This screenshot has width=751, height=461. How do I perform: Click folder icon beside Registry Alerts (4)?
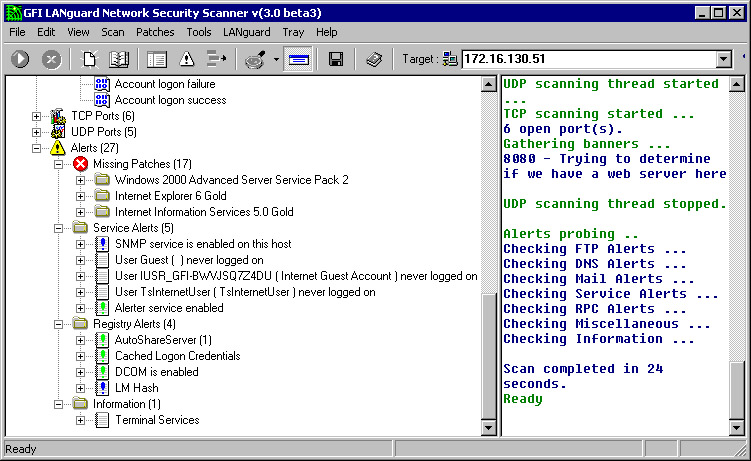(x=80, y=324)
